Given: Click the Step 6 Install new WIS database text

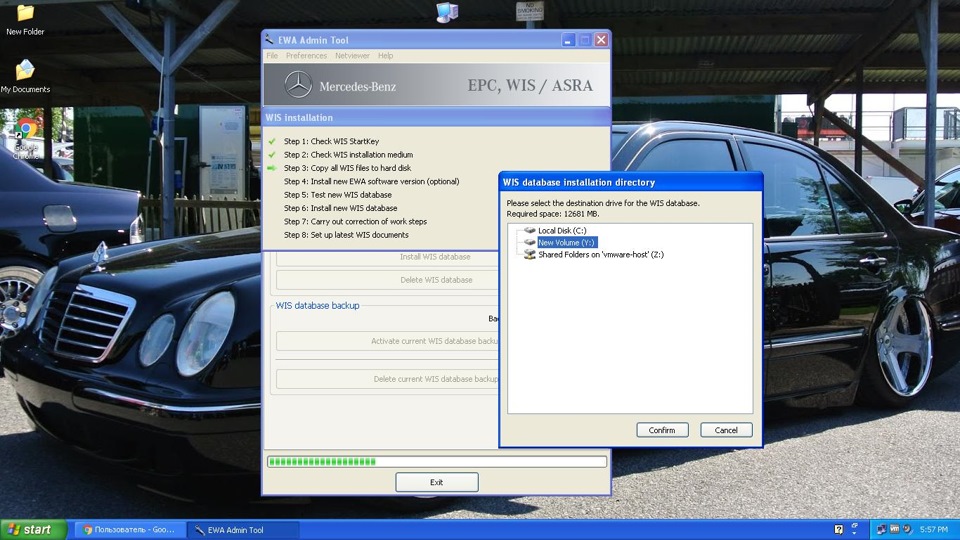Looking at the screenshot, I should 340,208.
